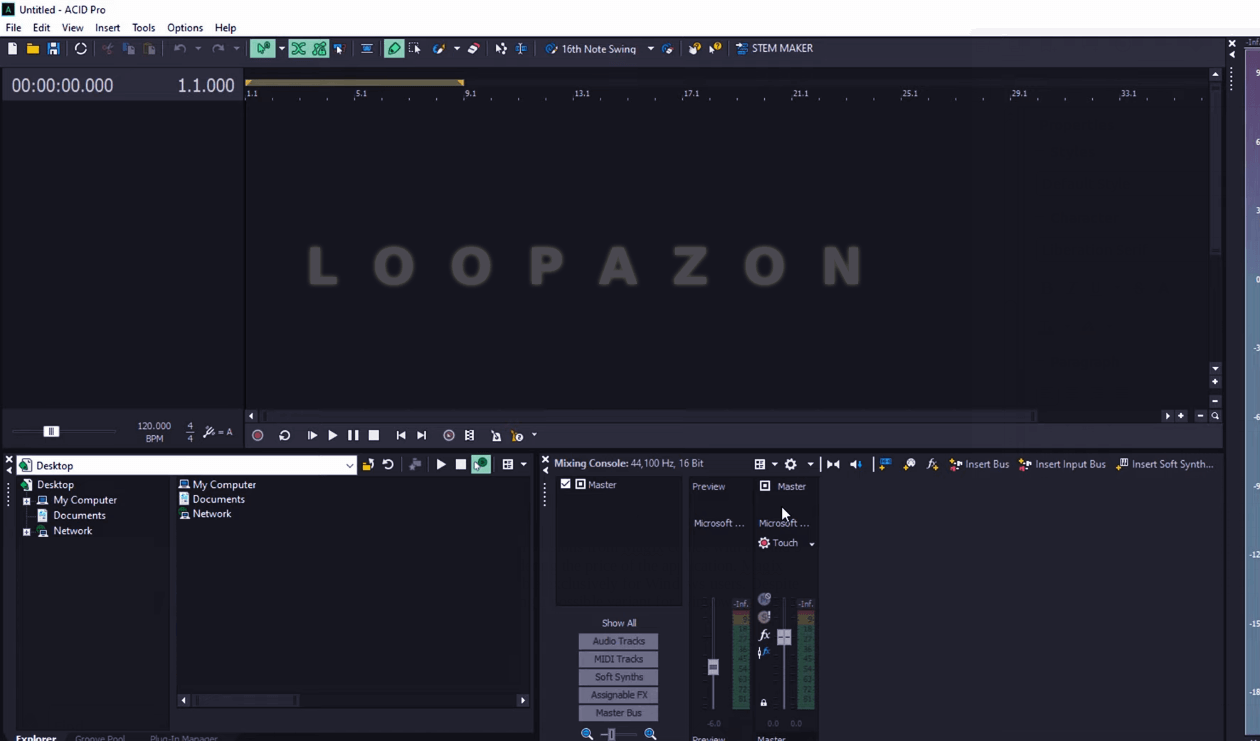This screenshot has width=1260, height=741.
Task: Toggle Auto Preview in Explorer toolbar
Action: [x=481, y=465]
